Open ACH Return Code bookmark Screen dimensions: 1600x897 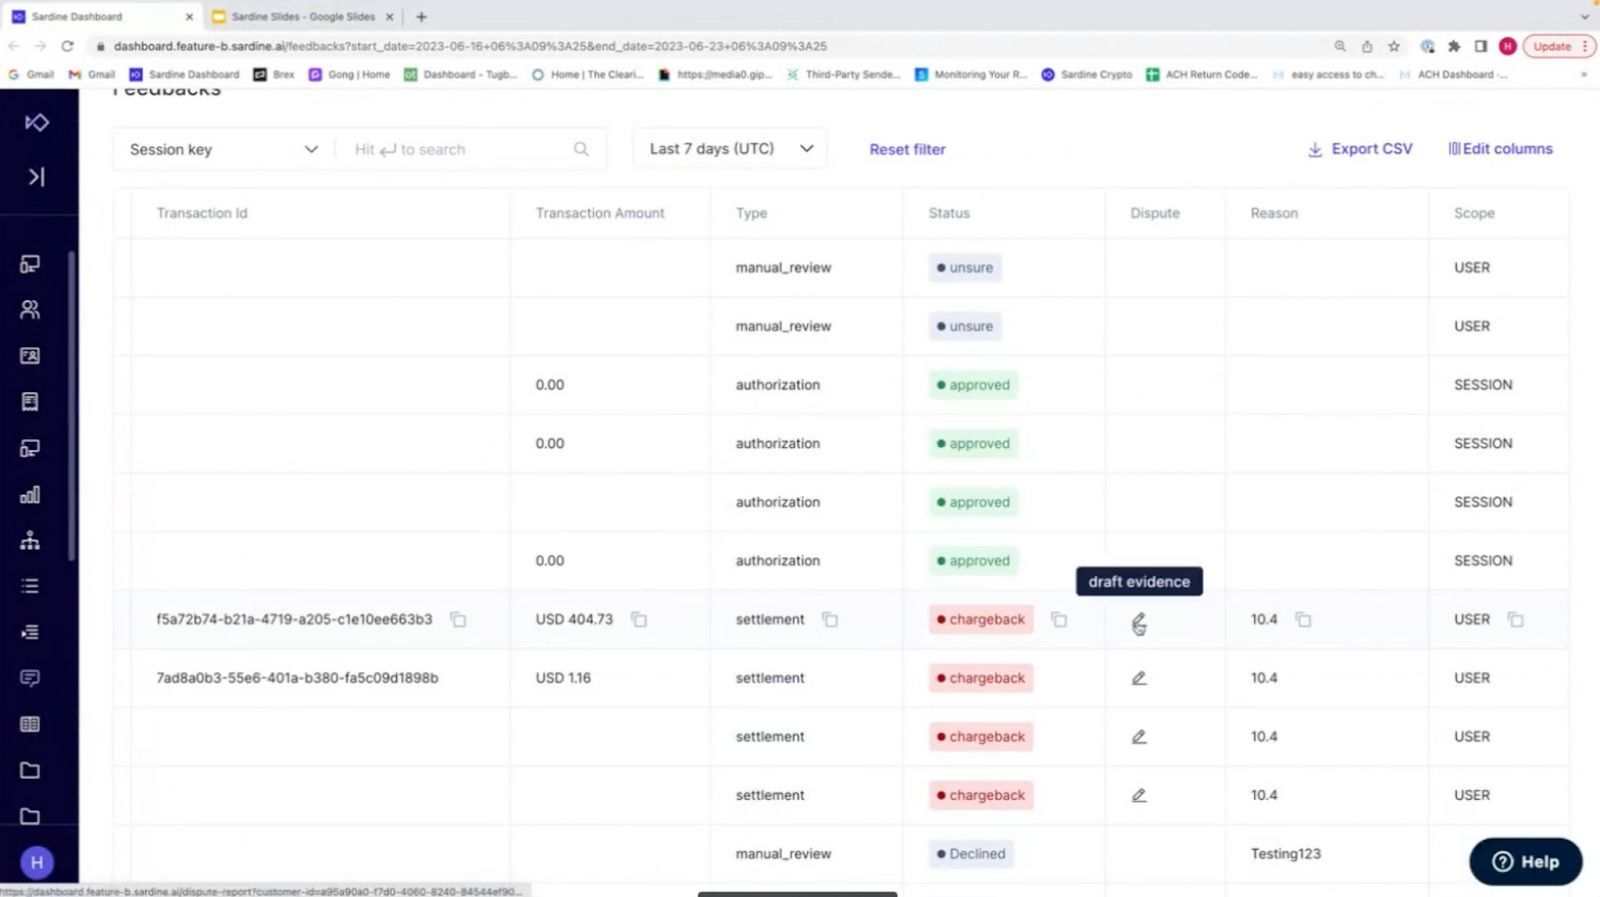[x=1202, y=74]
